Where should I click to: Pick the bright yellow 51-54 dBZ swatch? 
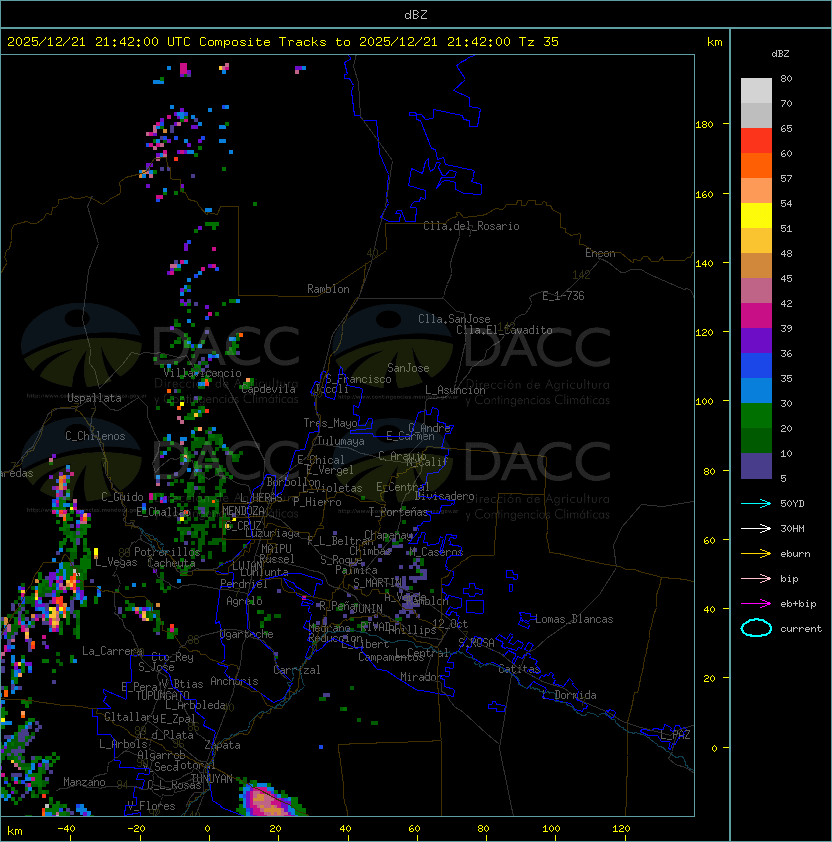[x=756, y=216]
